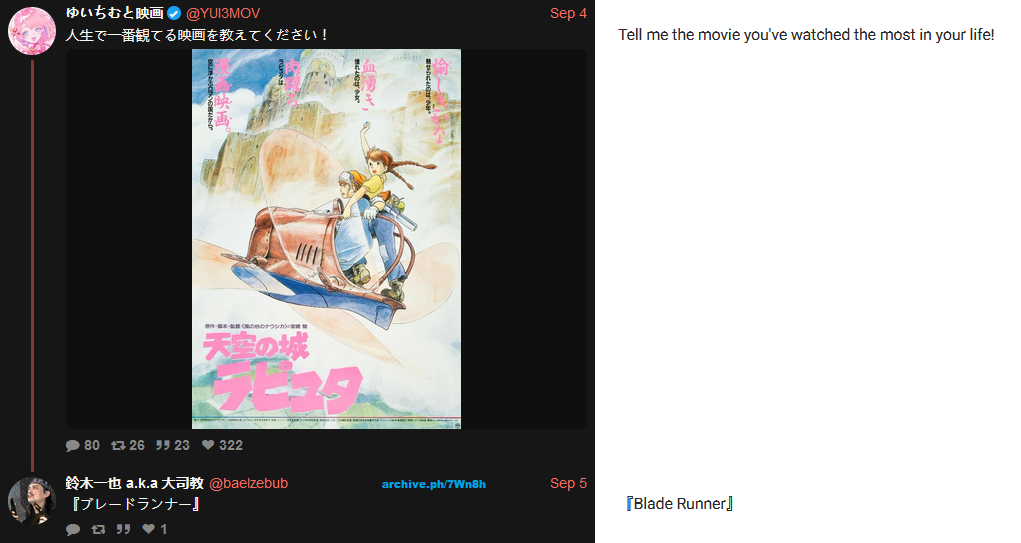Screen dimensions: 1021x543
Task: Click the retweet icon under the Blade Runner reply
Action: pos(98,529)
